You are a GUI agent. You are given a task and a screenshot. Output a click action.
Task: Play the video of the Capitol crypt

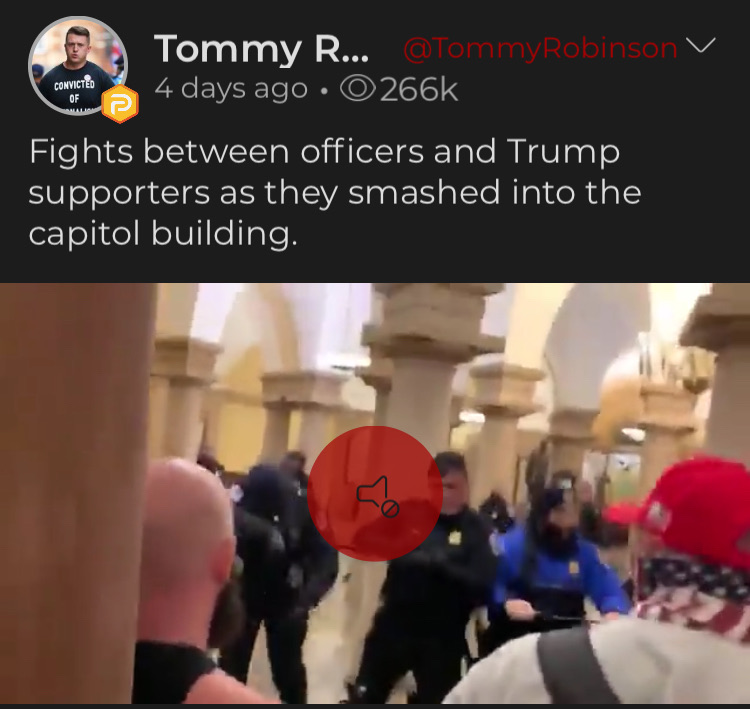coord(375,493)
